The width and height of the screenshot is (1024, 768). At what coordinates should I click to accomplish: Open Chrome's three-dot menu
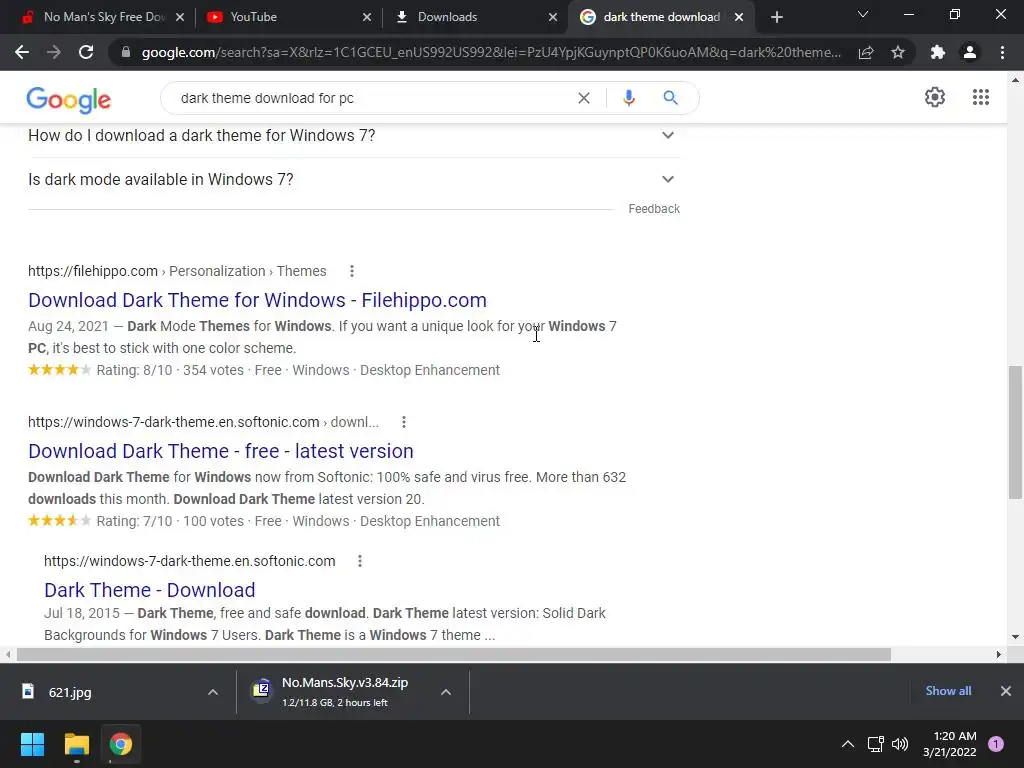click(1002, 52)
